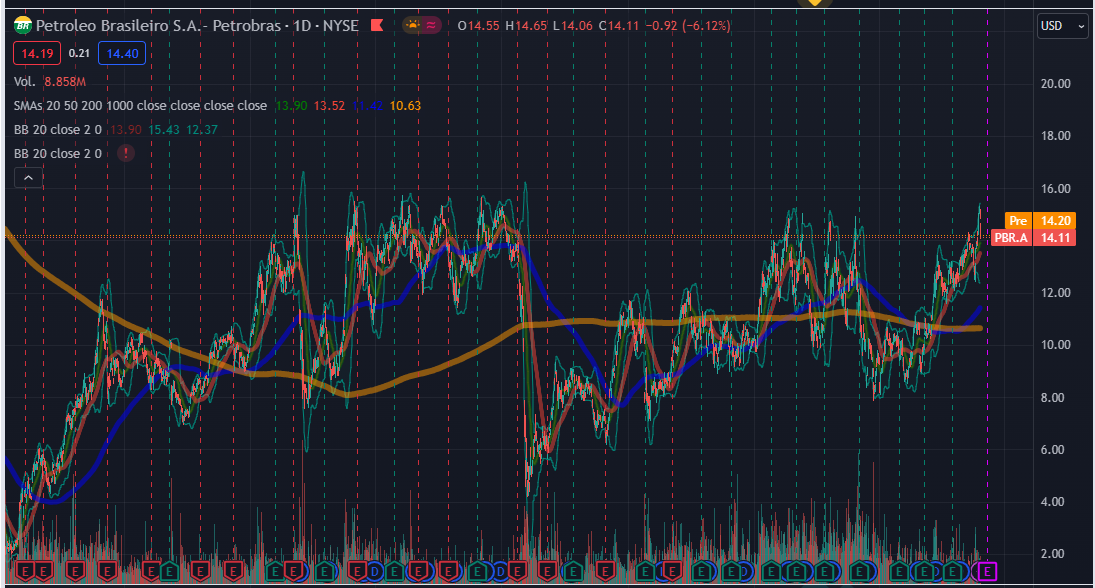Click the 0.21 spread value
This screenshot has height=588, width=1095.
pyautogui.click(x=80, y=54)
